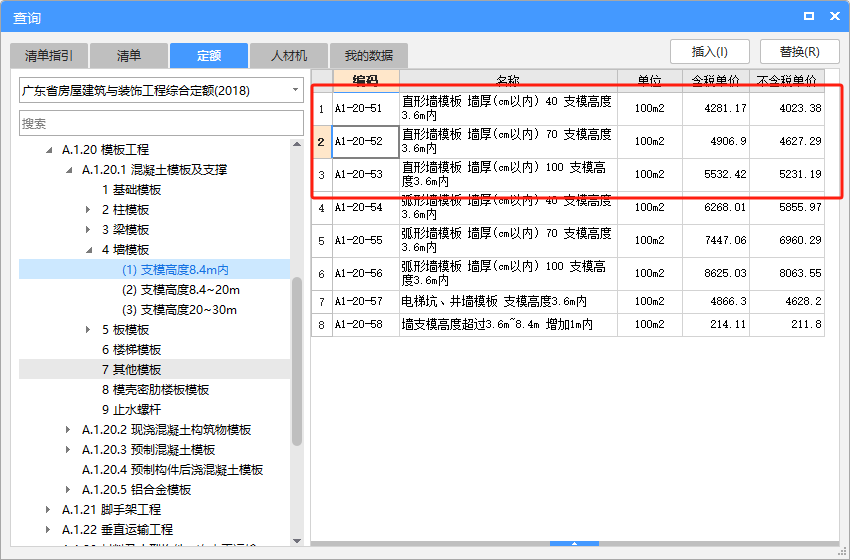Open the 人材机 tab
The width and height of the screenshot is (850, 560).
tap(289, 56)
